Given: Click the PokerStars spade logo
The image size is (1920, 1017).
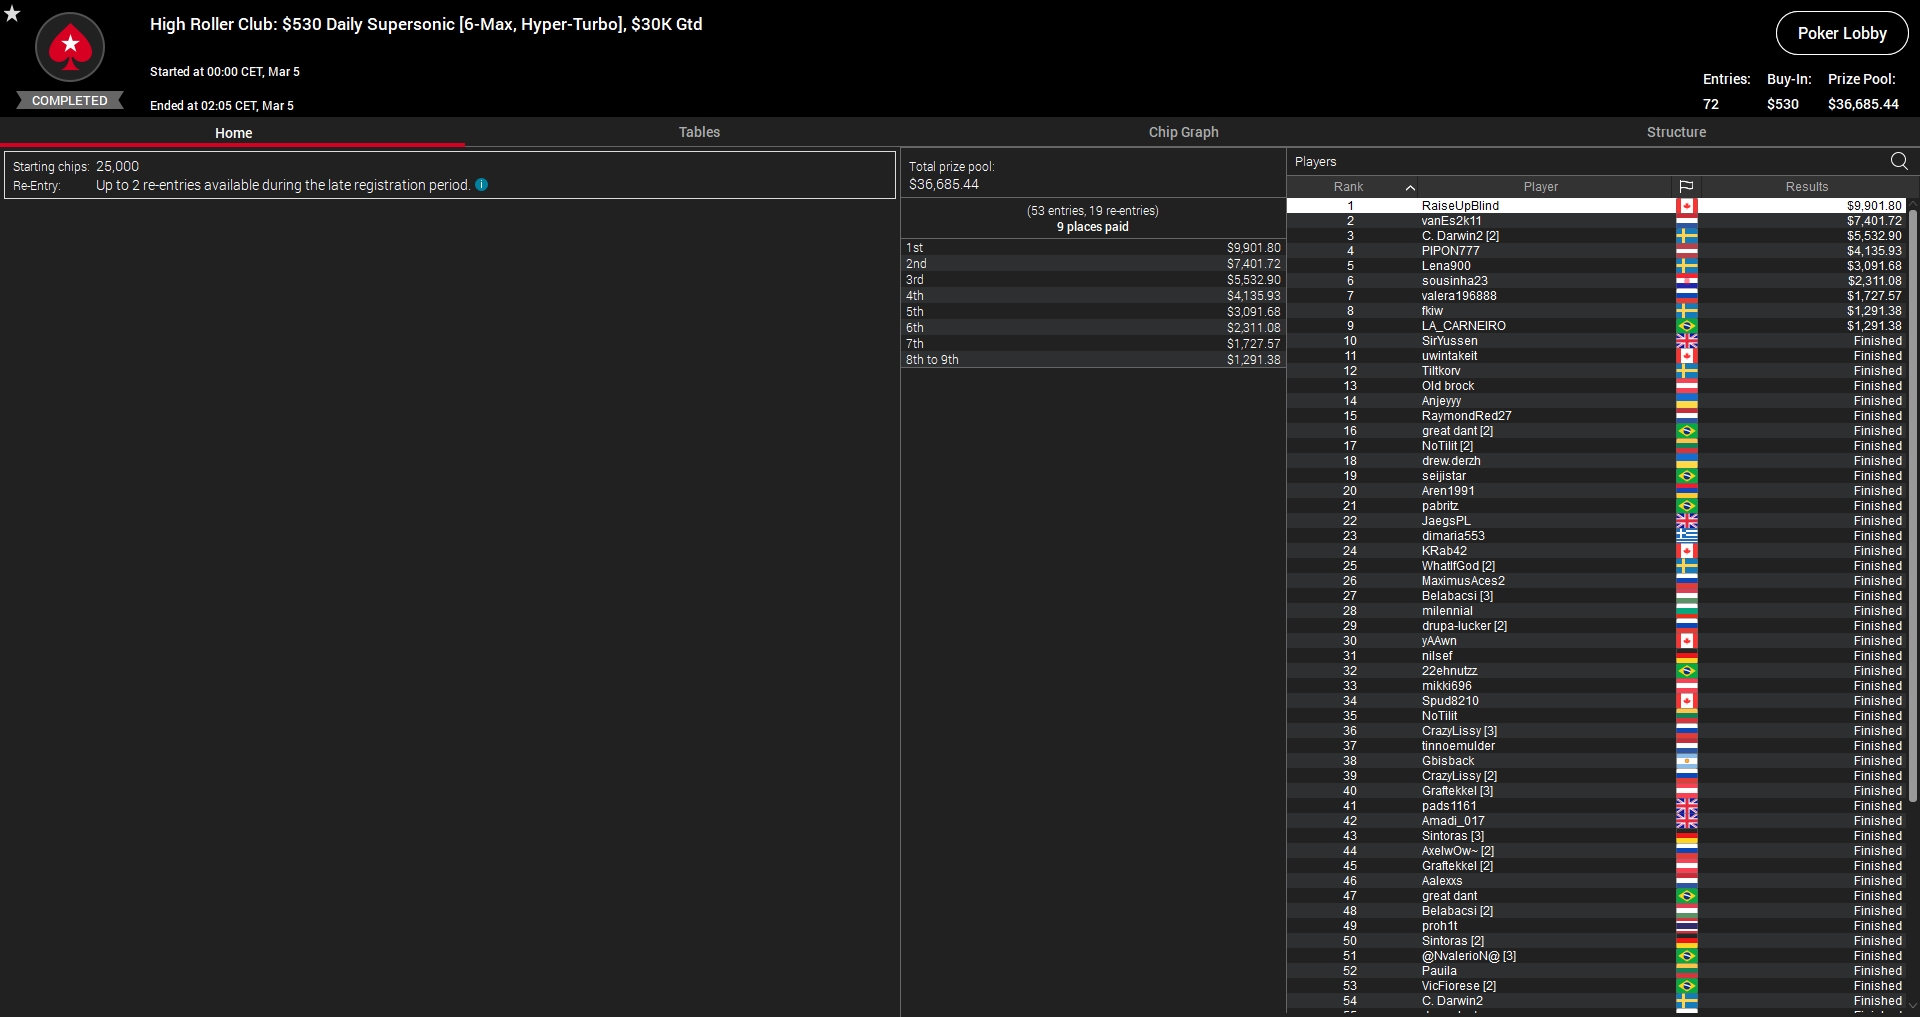Looking at the screenshot, I should pos(70,47).
